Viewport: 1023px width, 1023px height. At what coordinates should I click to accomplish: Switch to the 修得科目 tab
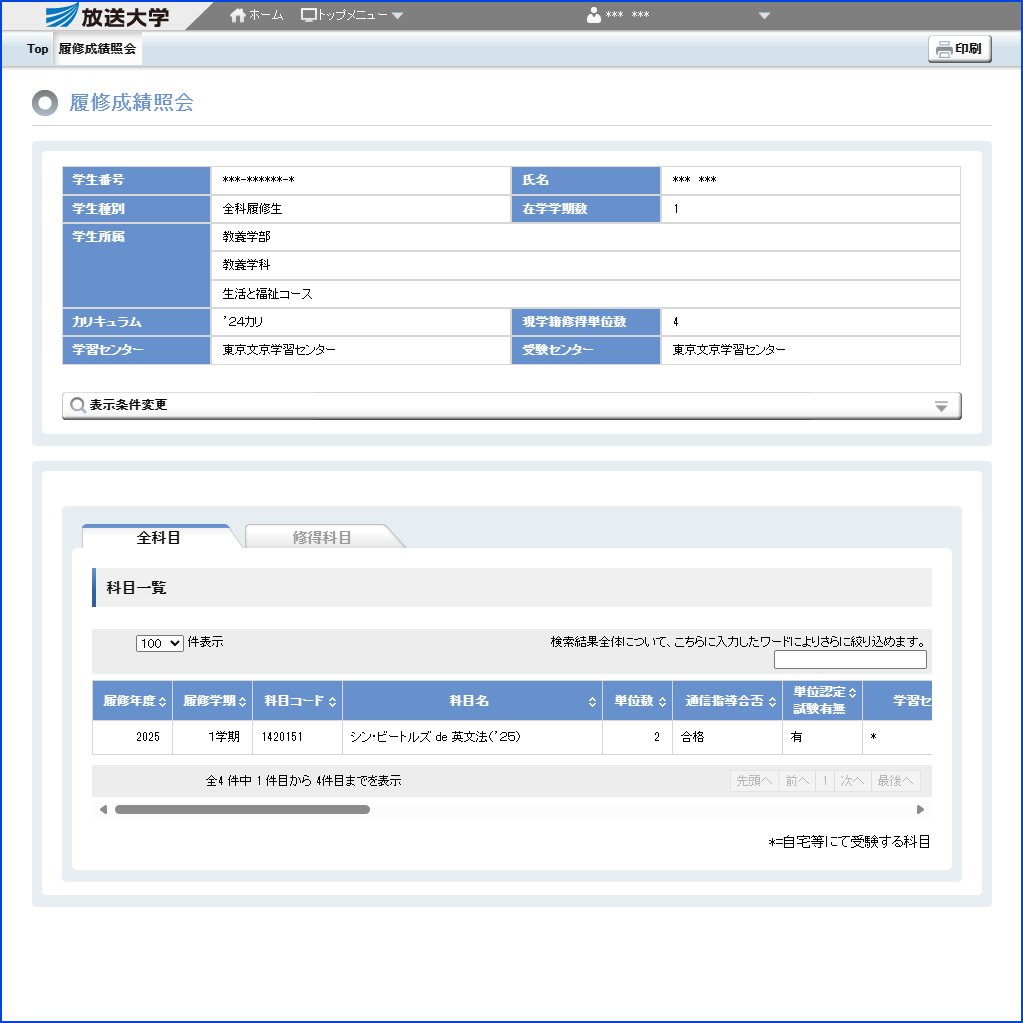coord(322,537)
